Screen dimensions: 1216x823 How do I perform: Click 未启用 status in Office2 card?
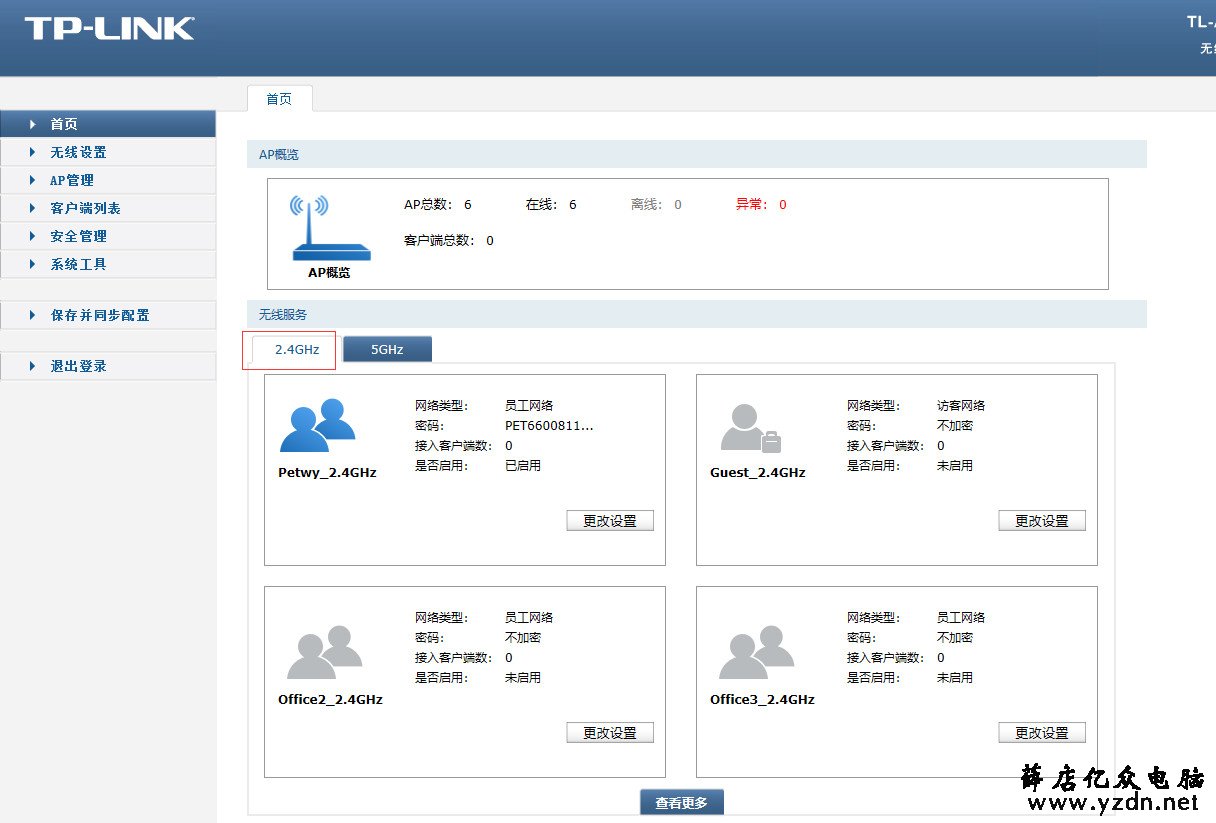coord(522,678)
